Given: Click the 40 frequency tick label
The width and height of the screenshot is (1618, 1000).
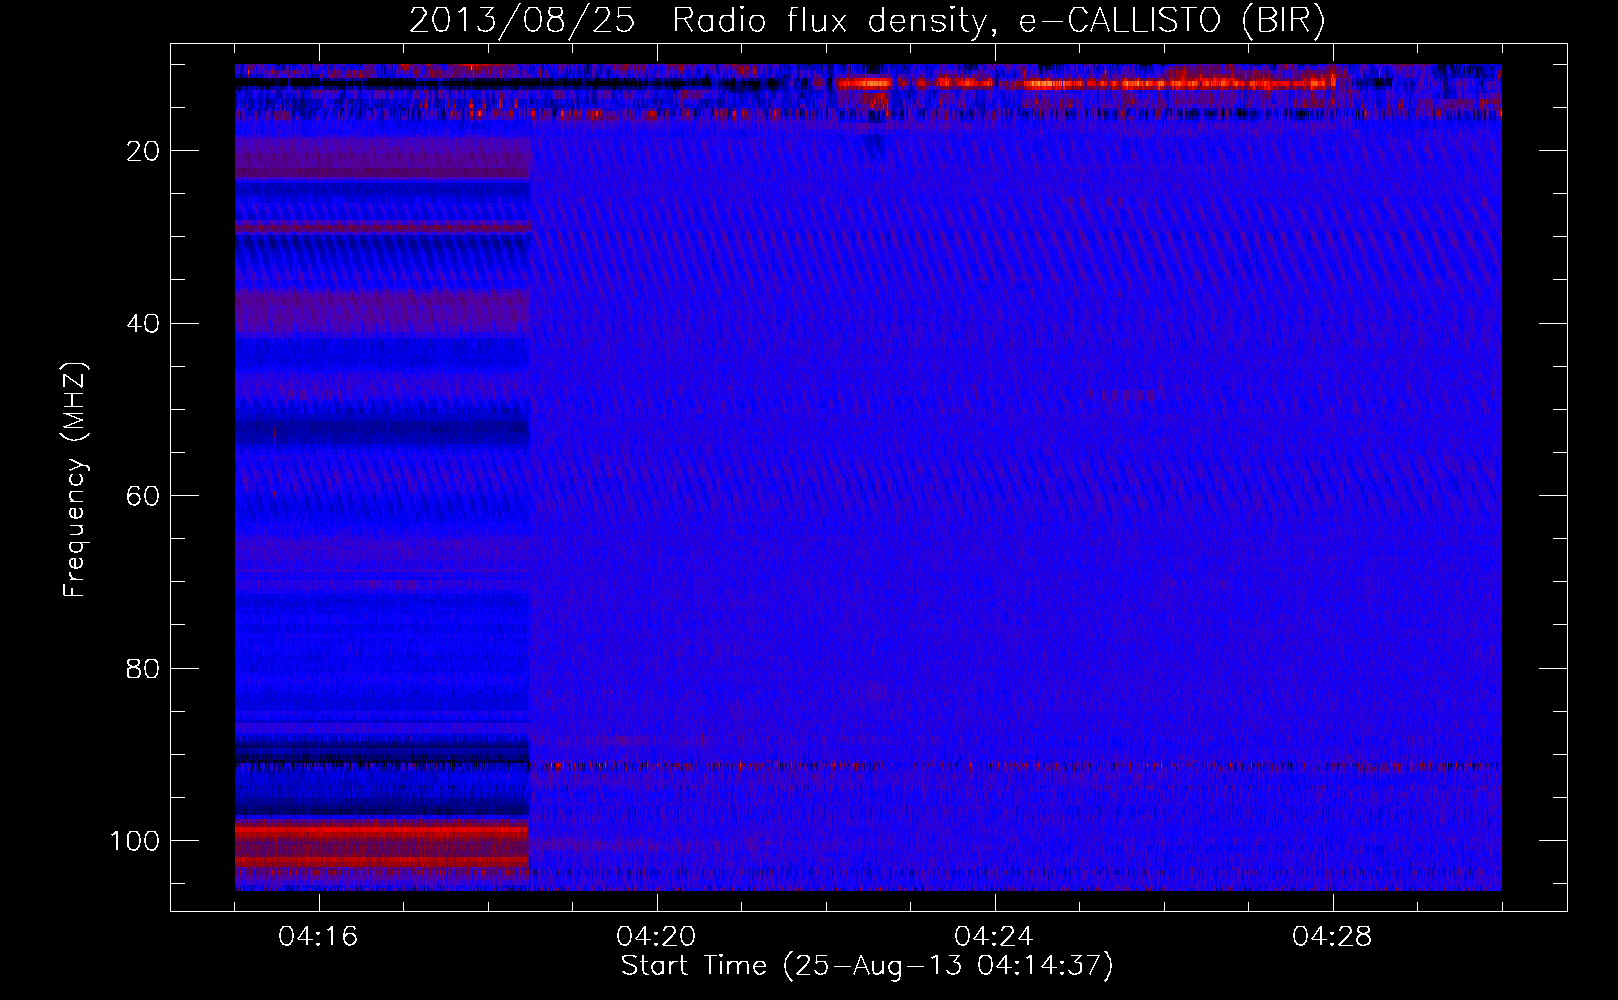Looking at the screenshot, I should click(x=144, y=324).
